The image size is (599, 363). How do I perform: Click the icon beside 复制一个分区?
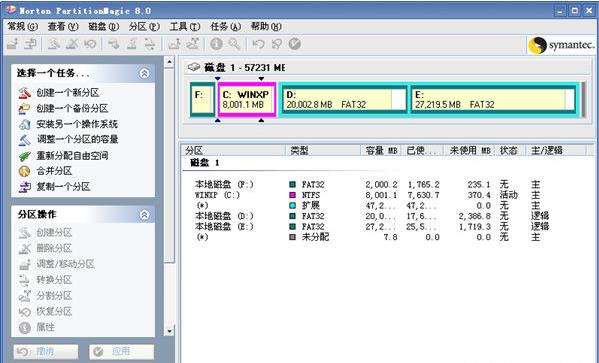point(24,187)
